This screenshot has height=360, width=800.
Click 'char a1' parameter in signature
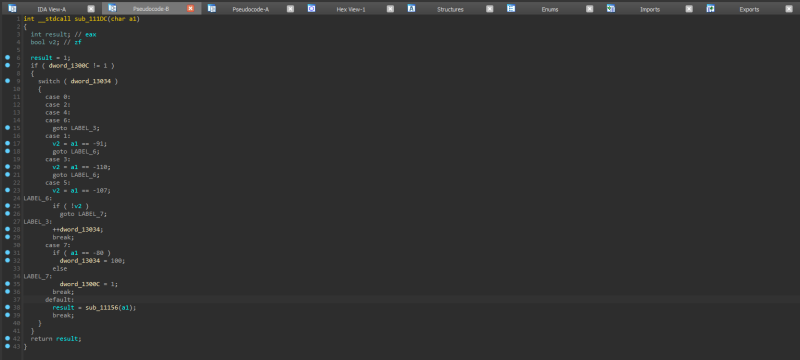pos(123,19)
